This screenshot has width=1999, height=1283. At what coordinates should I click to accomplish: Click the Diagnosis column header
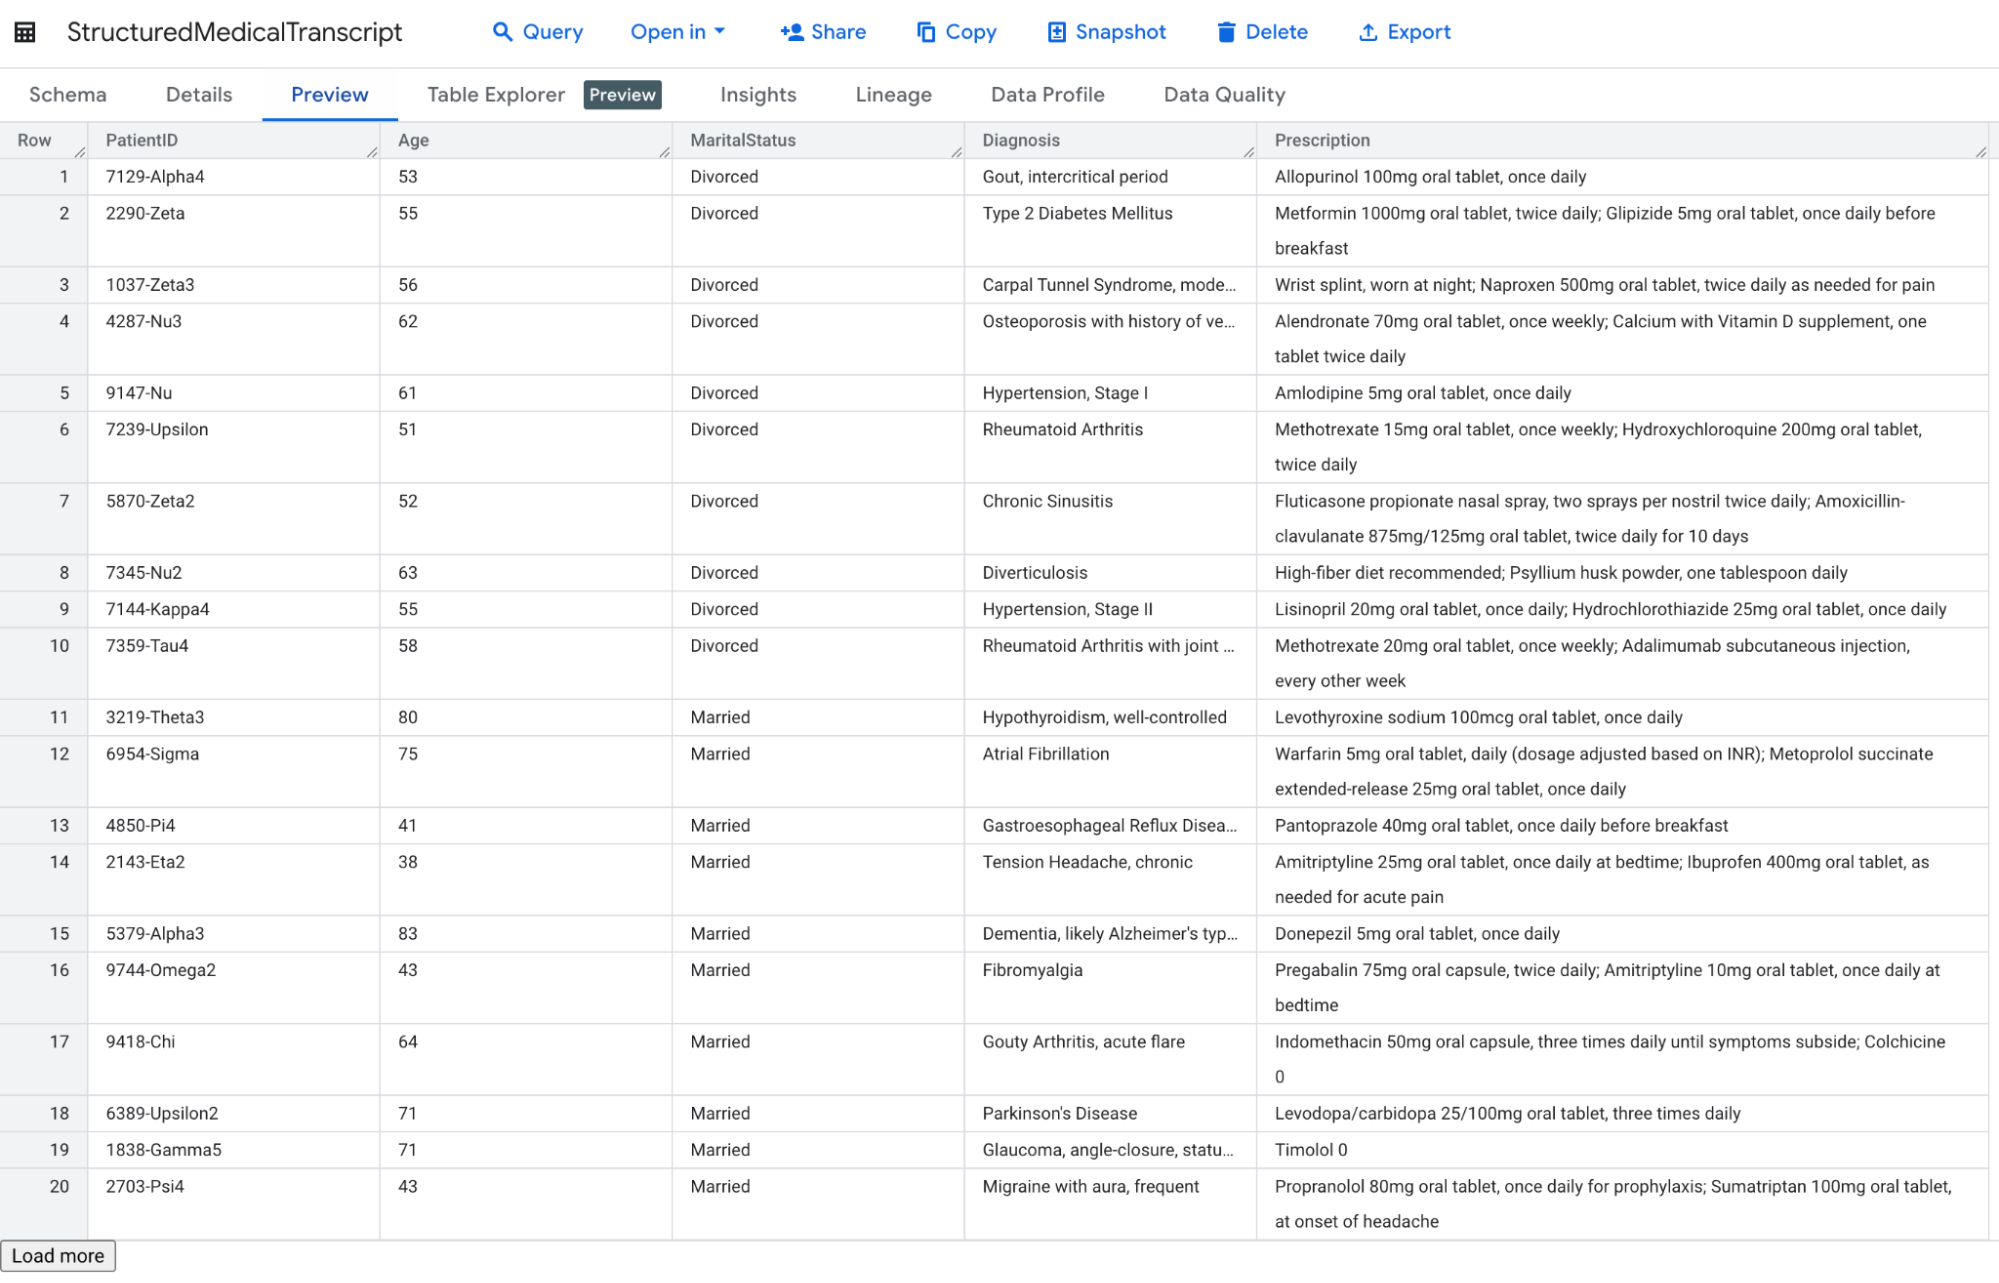1110,141
